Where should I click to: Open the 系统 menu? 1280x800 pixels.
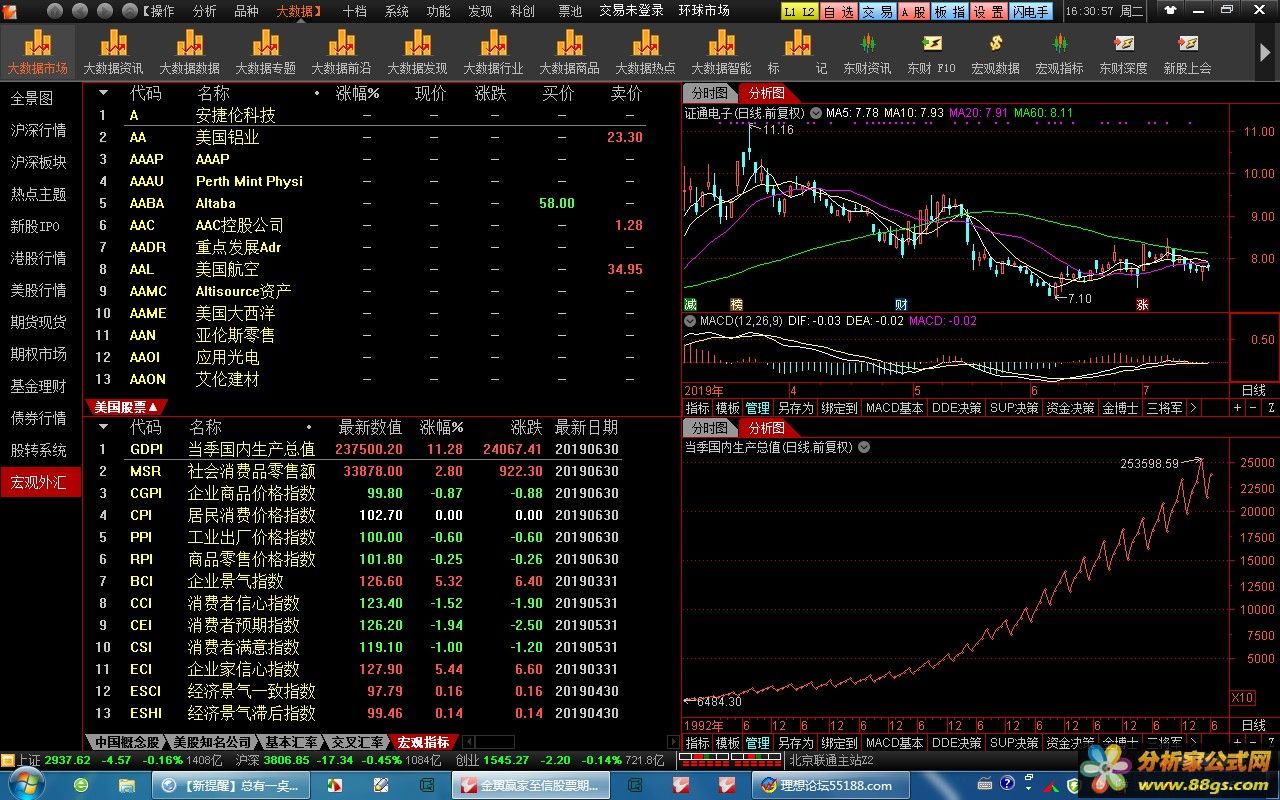click(397, 11)
